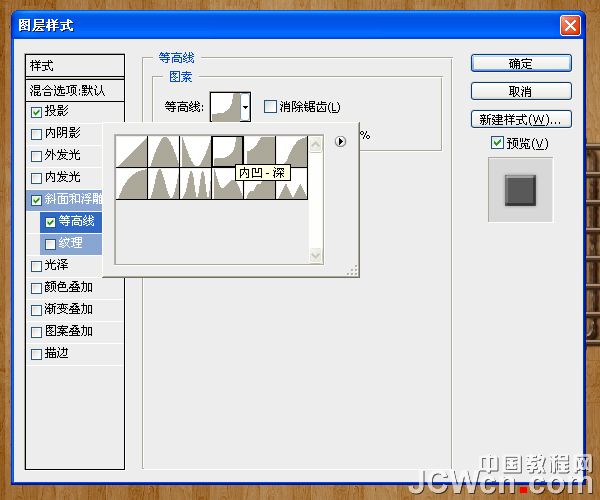Click the contour picker scroll up arrow

pos(315,144)
